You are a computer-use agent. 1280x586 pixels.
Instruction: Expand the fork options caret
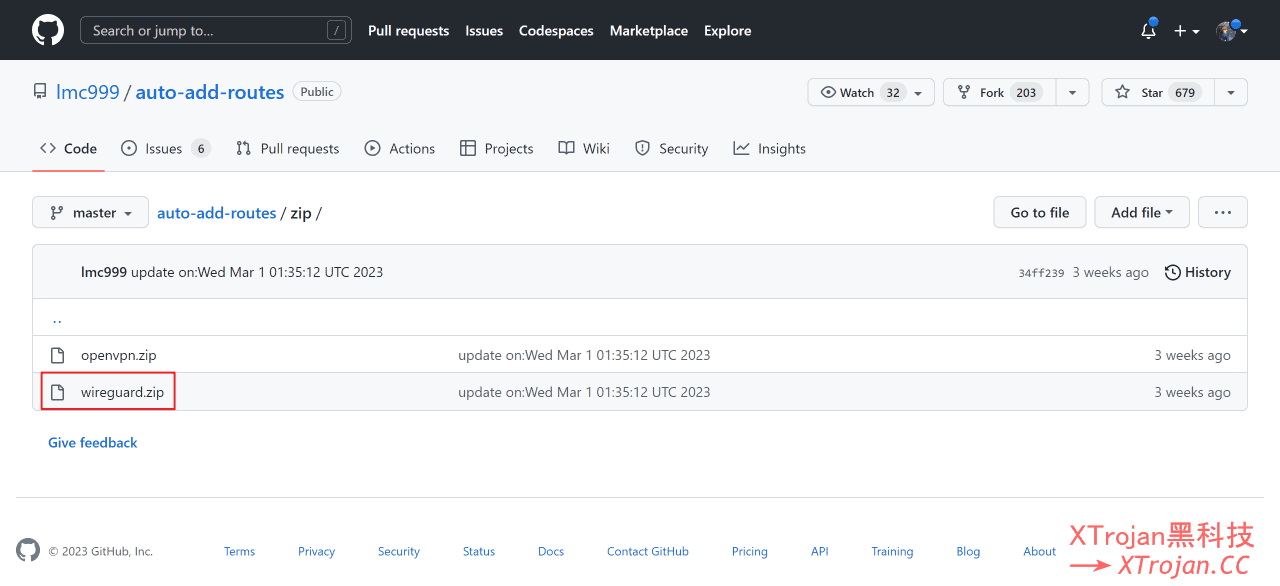[x=1072, y=92]
